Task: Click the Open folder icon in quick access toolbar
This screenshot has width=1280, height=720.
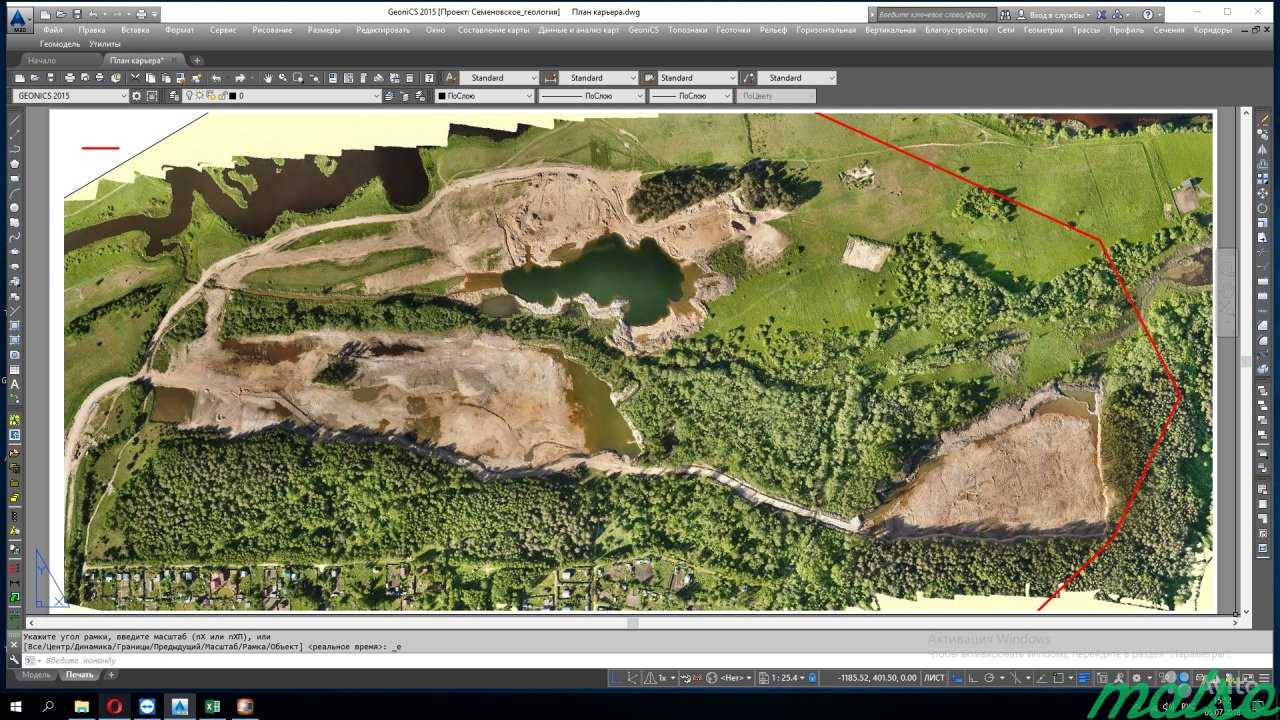Action: pyautogui.click(x=61, y=14)
